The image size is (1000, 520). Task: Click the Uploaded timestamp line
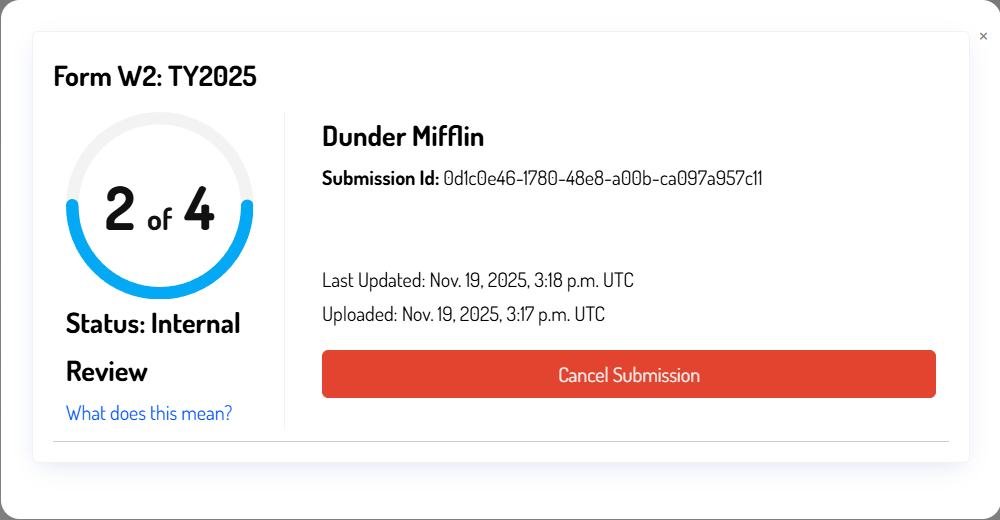coord(463,314)
